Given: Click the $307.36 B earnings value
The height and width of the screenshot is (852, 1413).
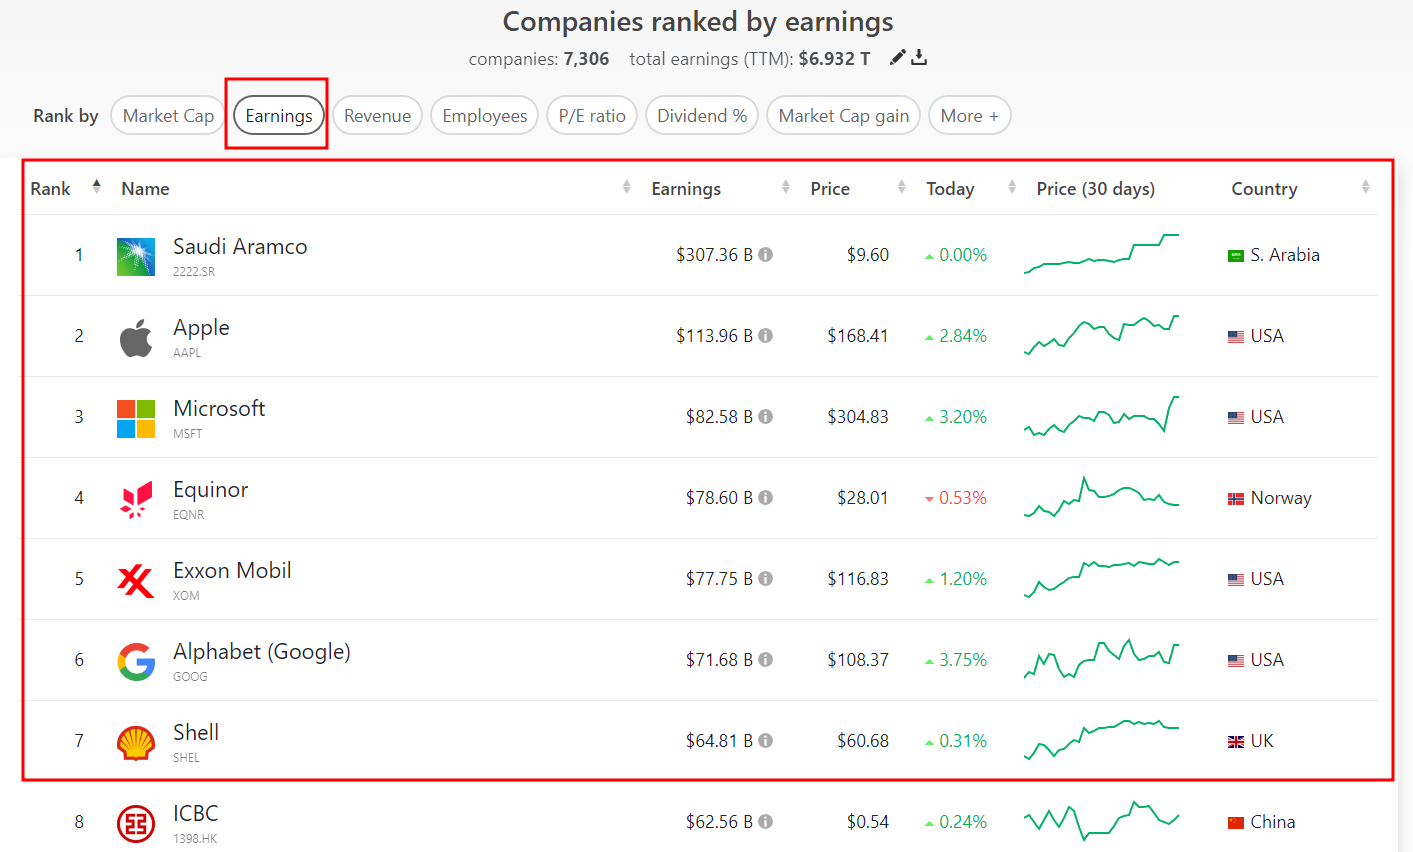Looking at the screenshot, I should (x=714, y=255).
